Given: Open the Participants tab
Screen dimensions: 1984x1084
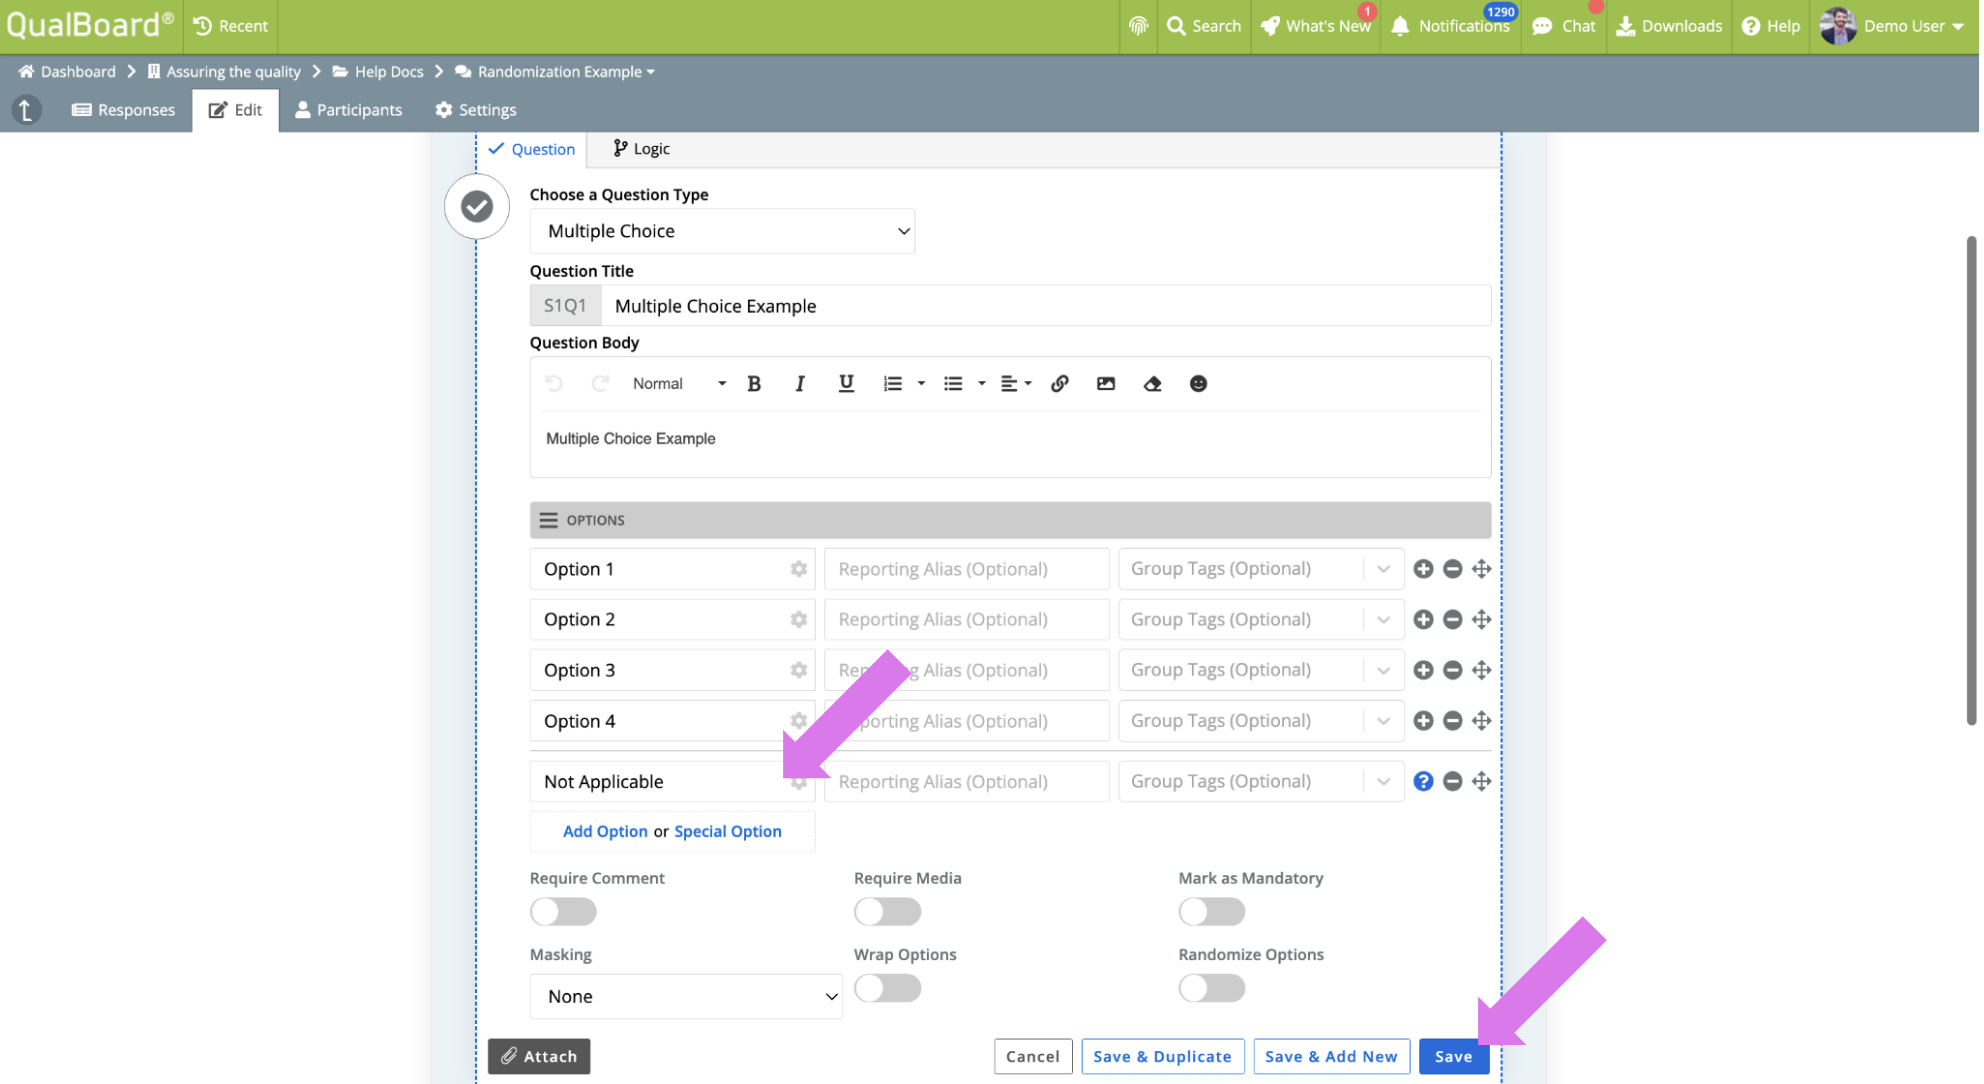Looking at the screenshot, I should 349,110.
